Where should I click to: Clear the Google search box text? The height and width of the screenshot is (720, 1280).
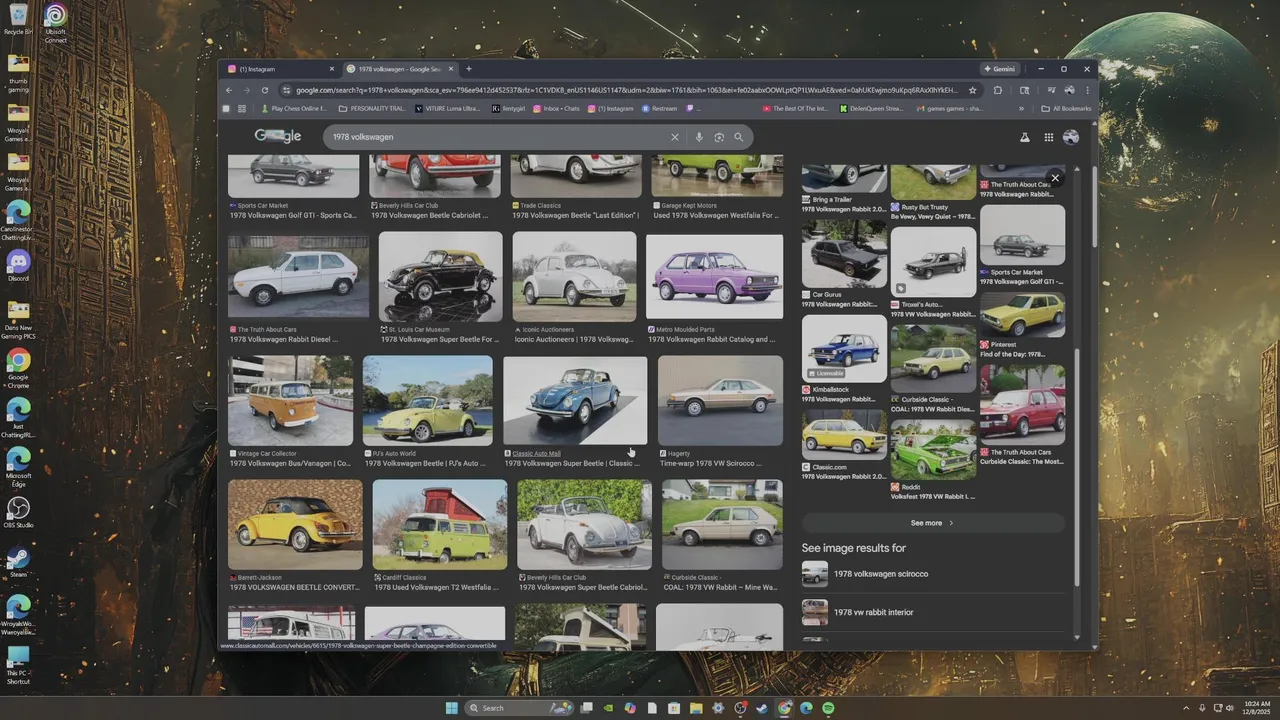click(x=674, y=137)
